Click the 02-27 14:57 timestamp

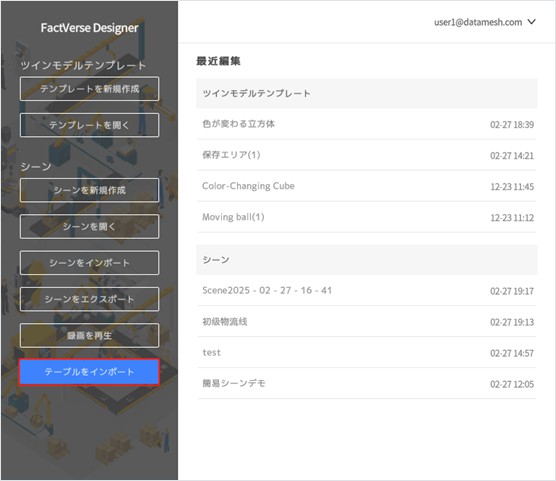point(512,353)
